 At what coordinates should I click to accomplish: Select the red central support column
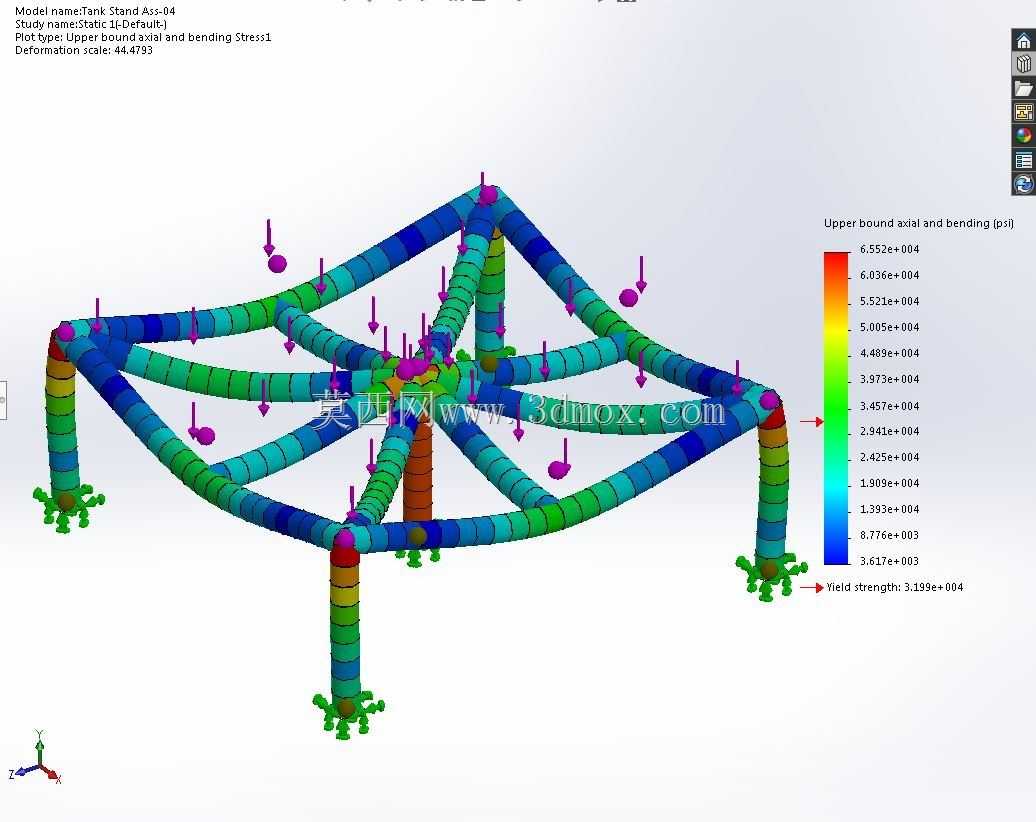tap(418, 472)
